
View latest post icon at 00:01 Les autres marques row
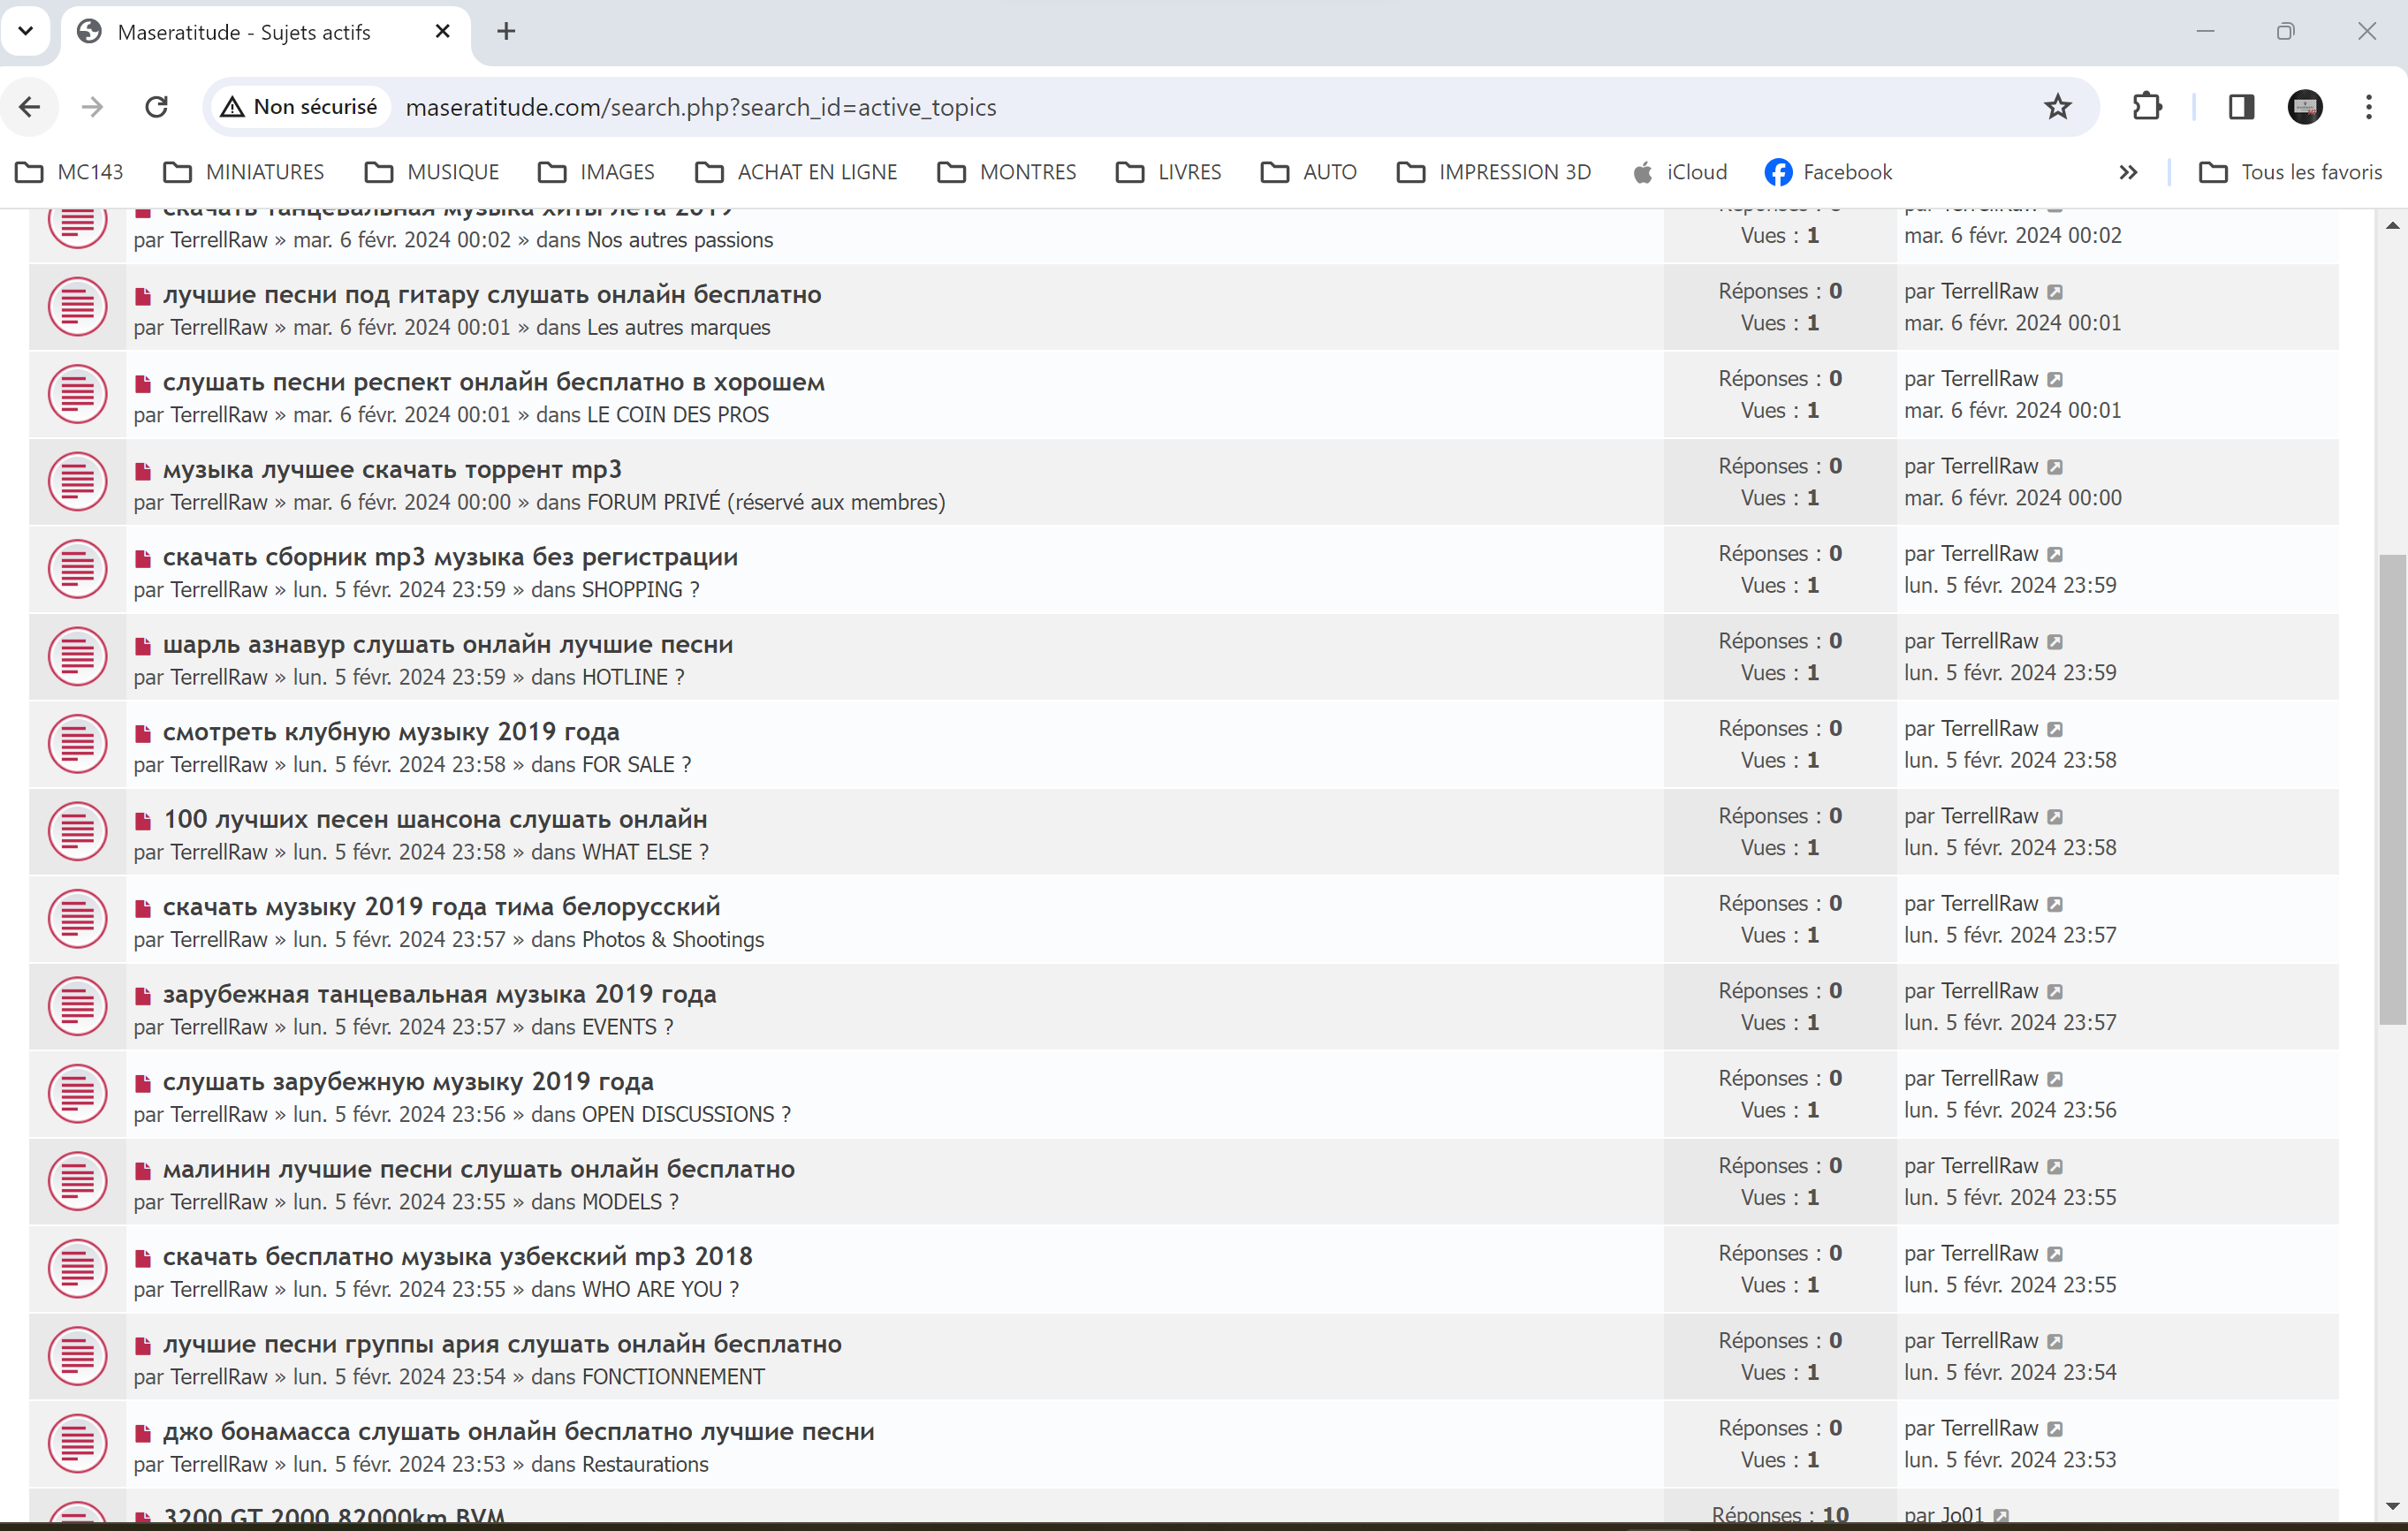click(2055, 292)
